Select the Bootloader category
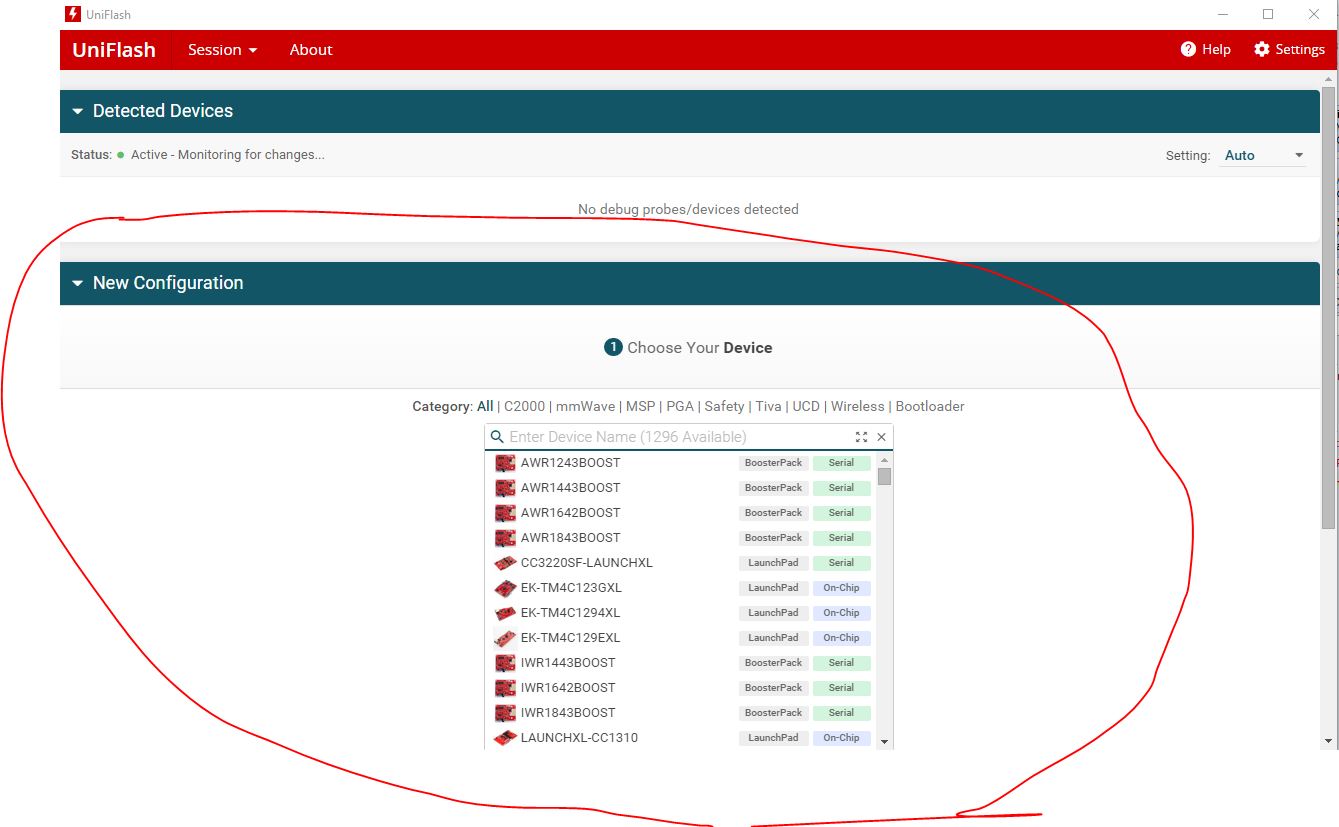 click(x=930, y=406)
